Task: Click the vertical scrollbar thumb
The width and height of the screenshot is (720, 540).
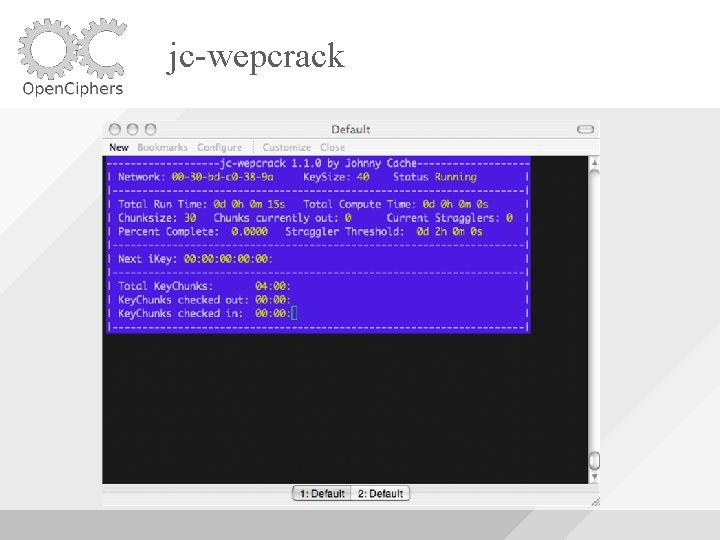Action: 594,460
